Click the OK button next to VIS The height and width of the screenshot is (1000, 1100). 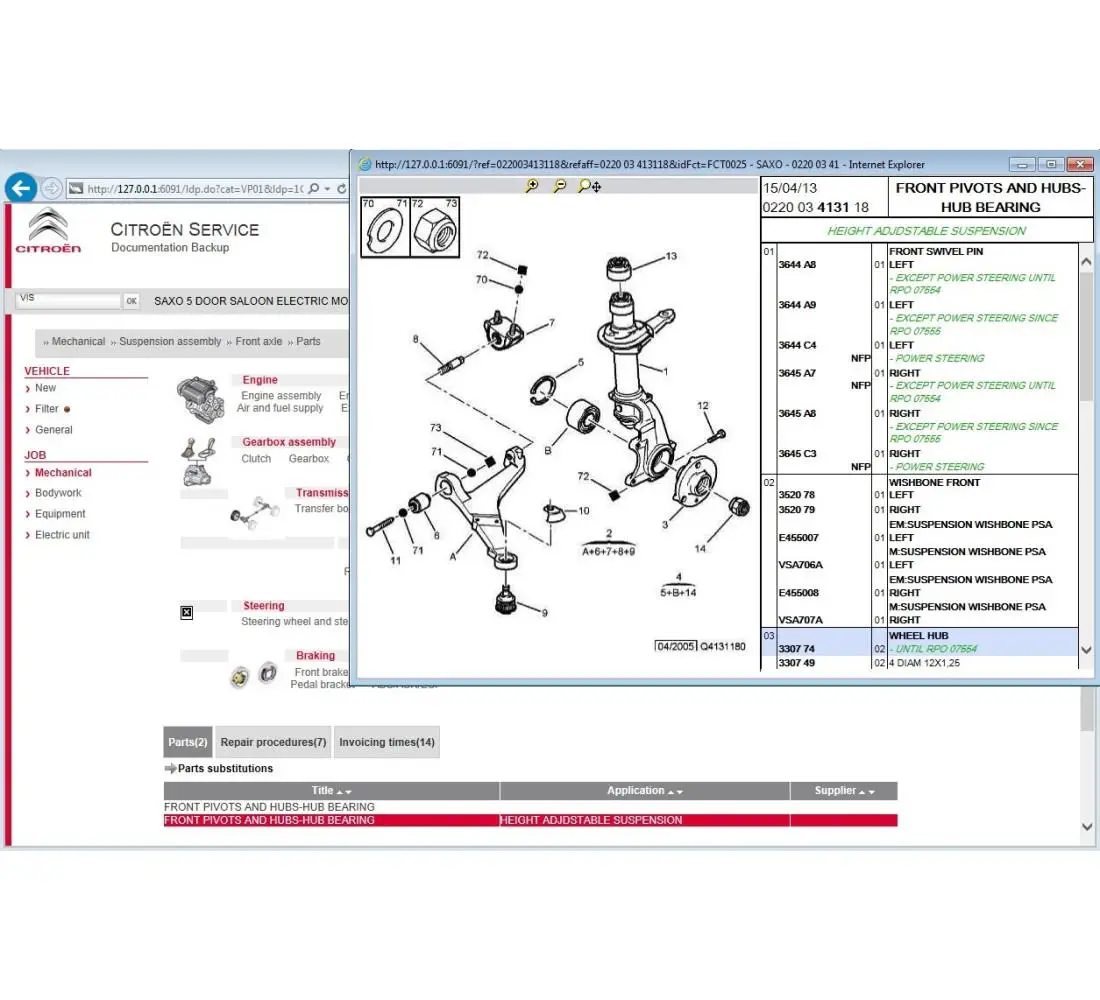[x=131, y=300]
